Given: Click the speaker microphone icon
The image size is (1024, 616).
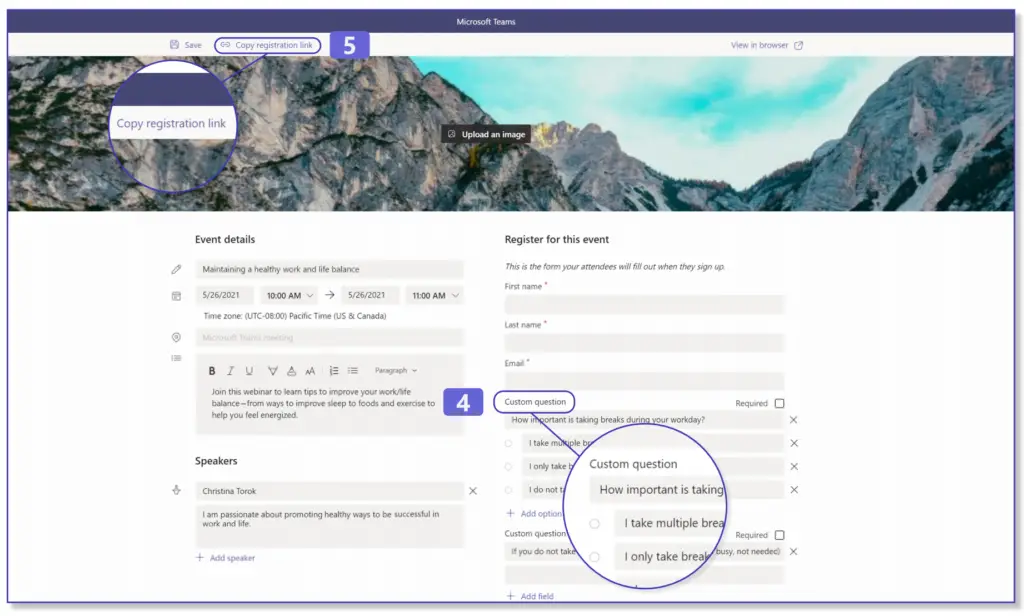Looking at the screenshot, I should (x=176, y=491).
